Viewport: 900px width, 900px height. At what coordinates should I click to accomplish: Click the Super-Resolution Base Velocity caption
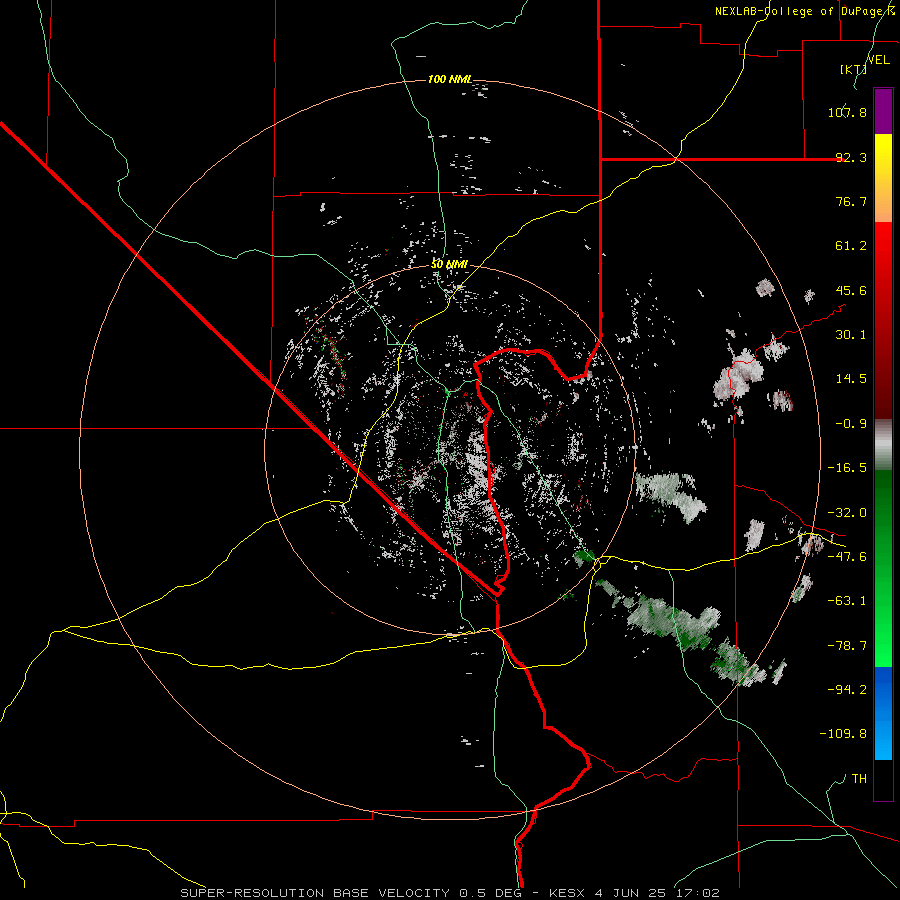[x=450, y=893]
